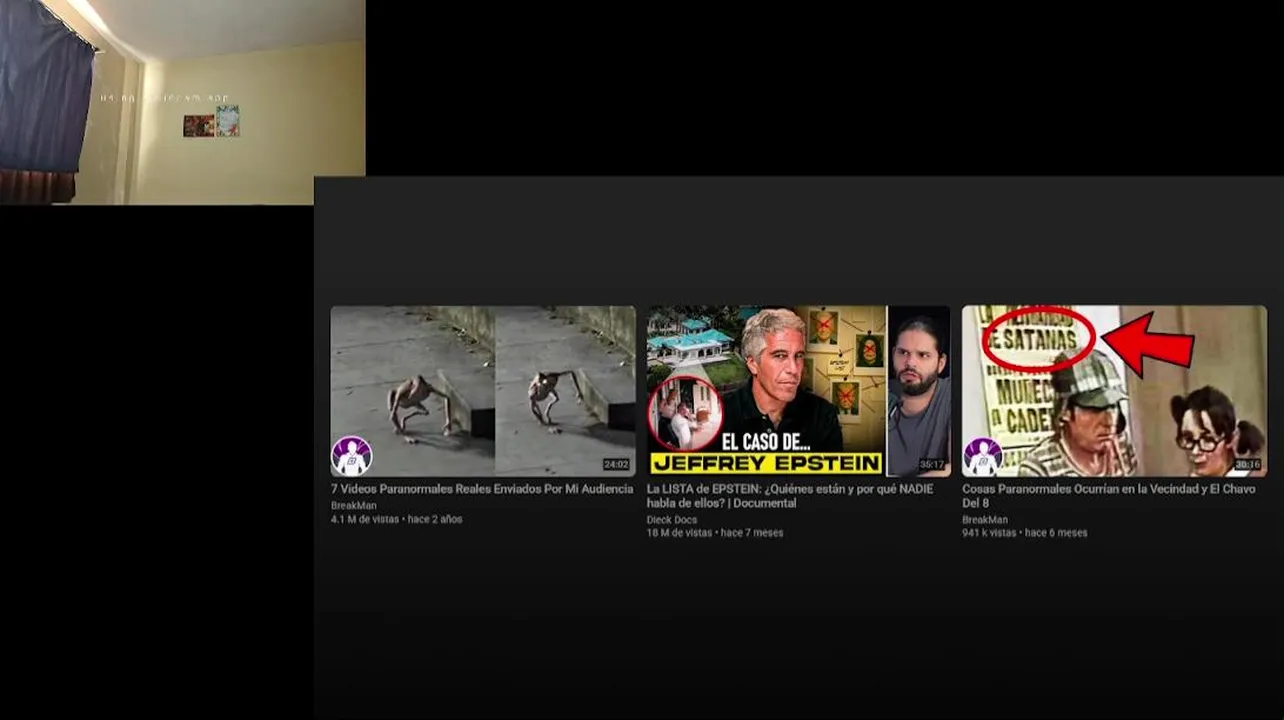1284x720 pixels.
Task: Open title 'La LISTA de EPSTEIN' documentary
Action: pyautogui.click(x=790, y=496)
